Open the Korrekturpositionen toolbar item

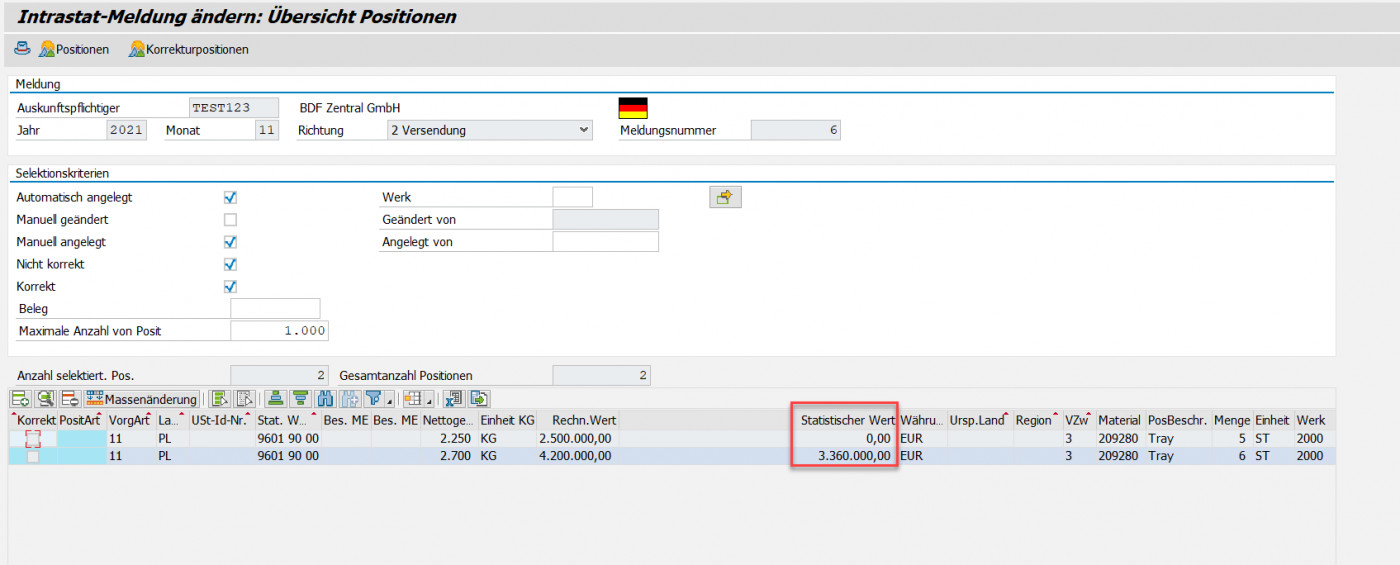pos(188,49)
